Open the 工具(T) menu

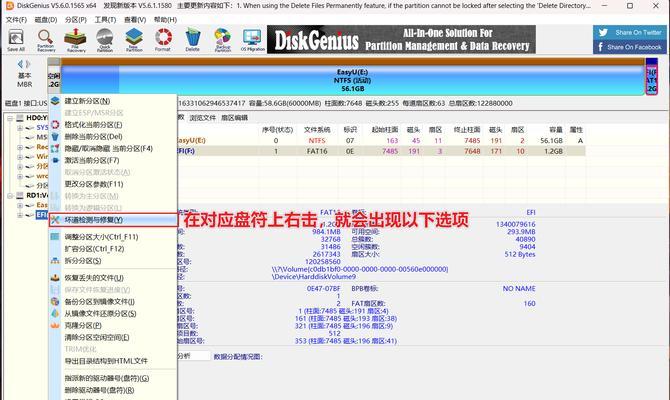point(105,20)
